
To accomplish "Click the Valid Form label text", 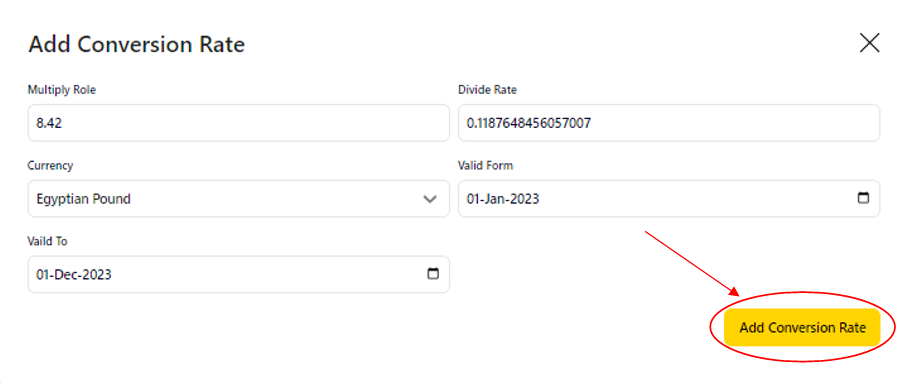I will tap(485, 166).
